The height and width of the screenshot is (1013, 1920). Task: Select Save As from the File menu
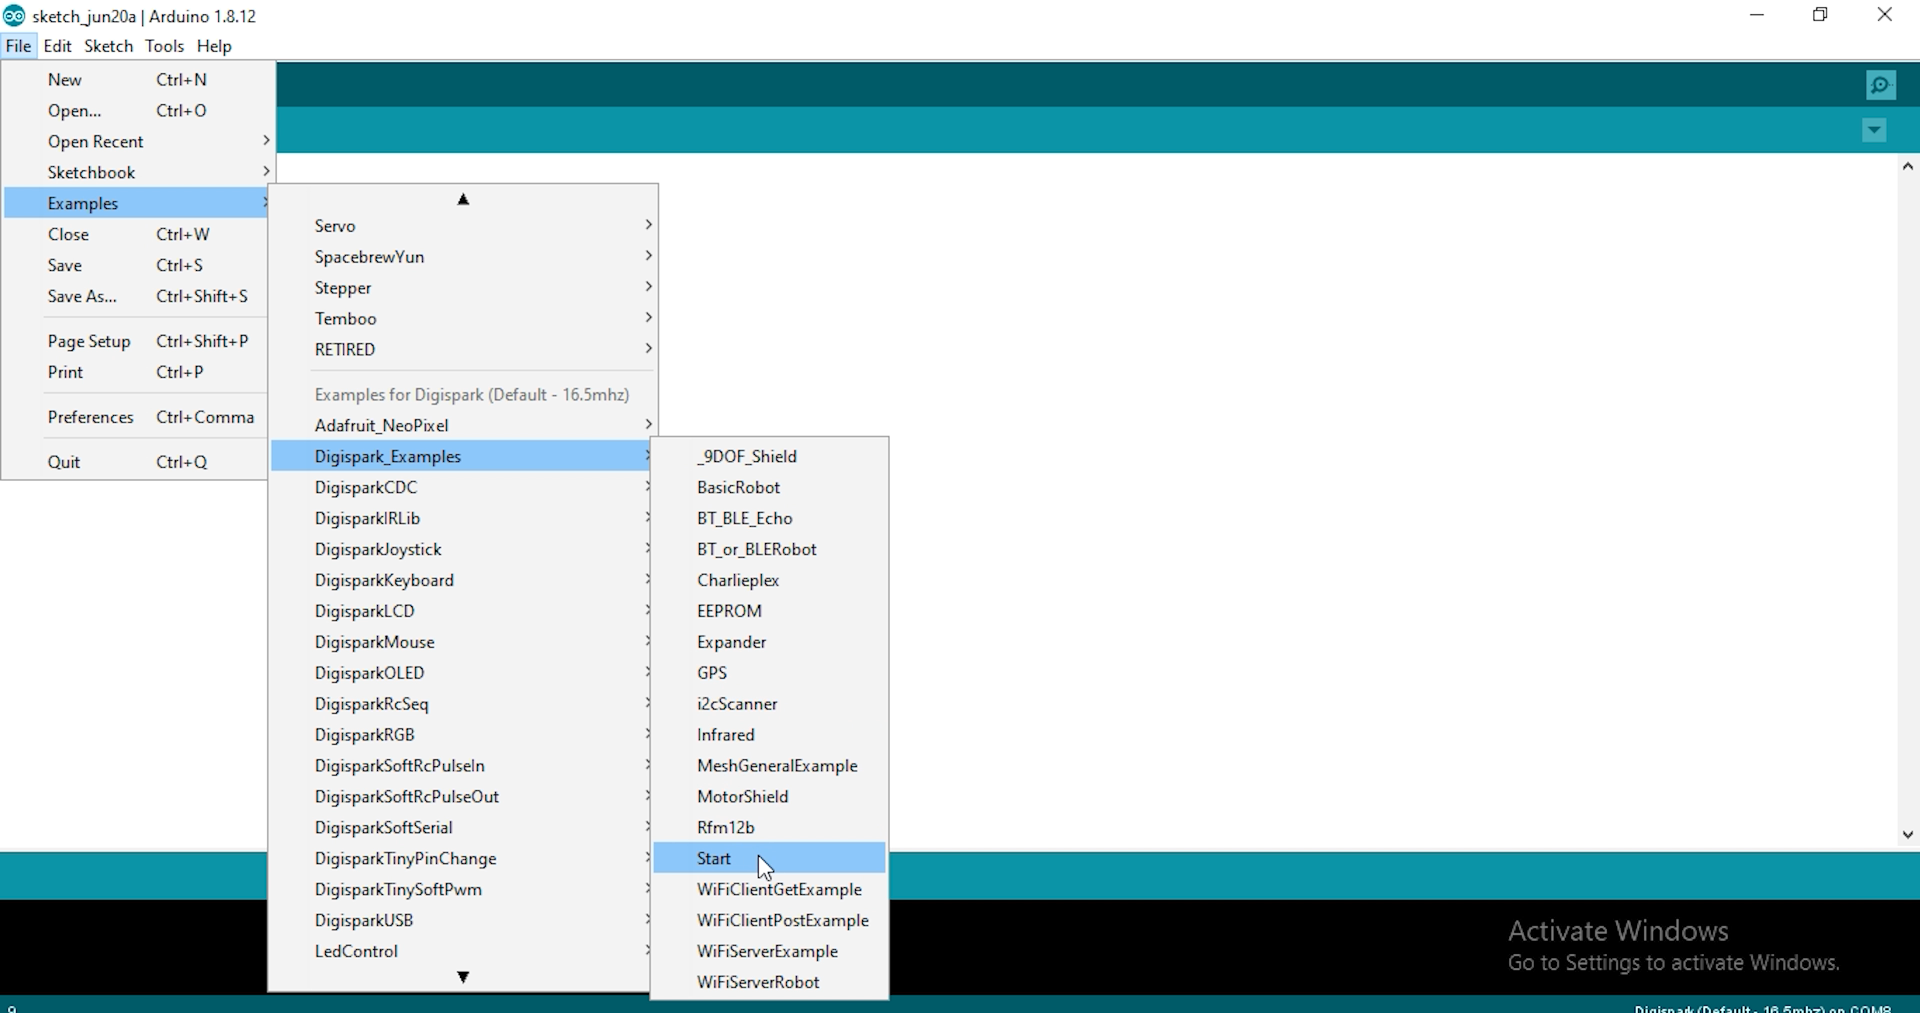pos(82,296)
